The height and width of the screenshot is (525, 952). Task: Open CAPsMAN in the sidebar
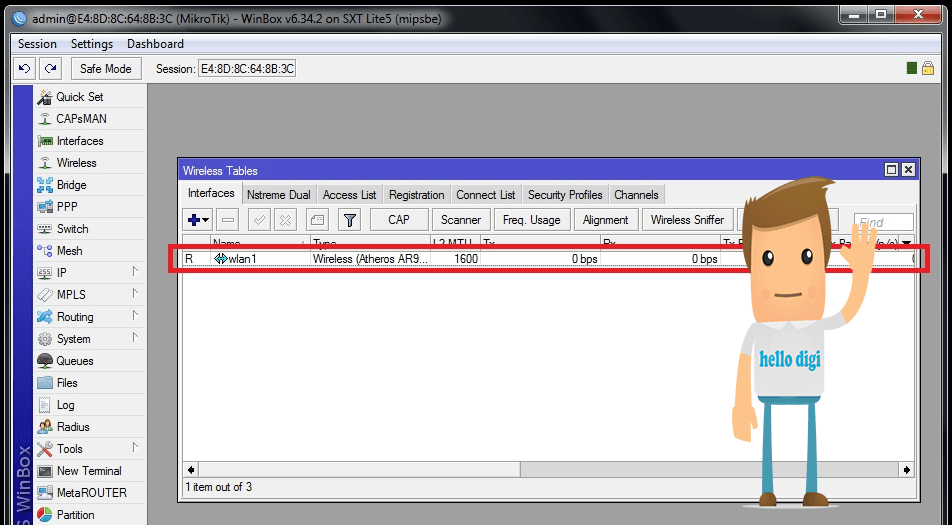91,119
